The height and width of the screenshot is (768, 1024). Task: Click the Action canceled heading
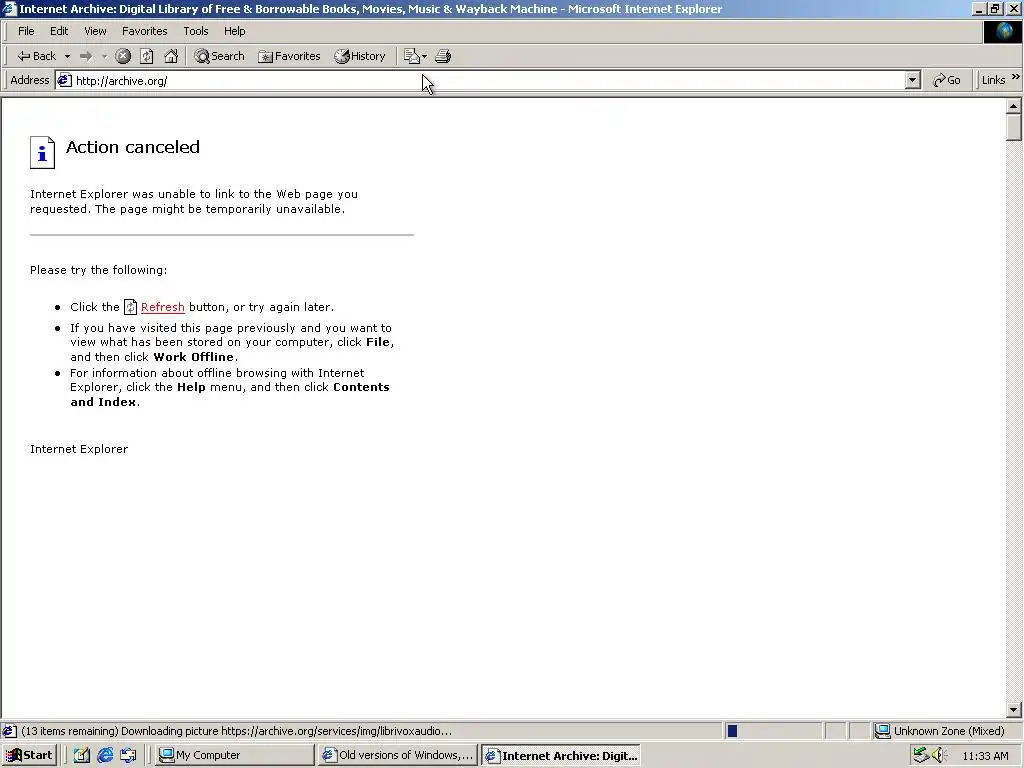click(133, 147)
